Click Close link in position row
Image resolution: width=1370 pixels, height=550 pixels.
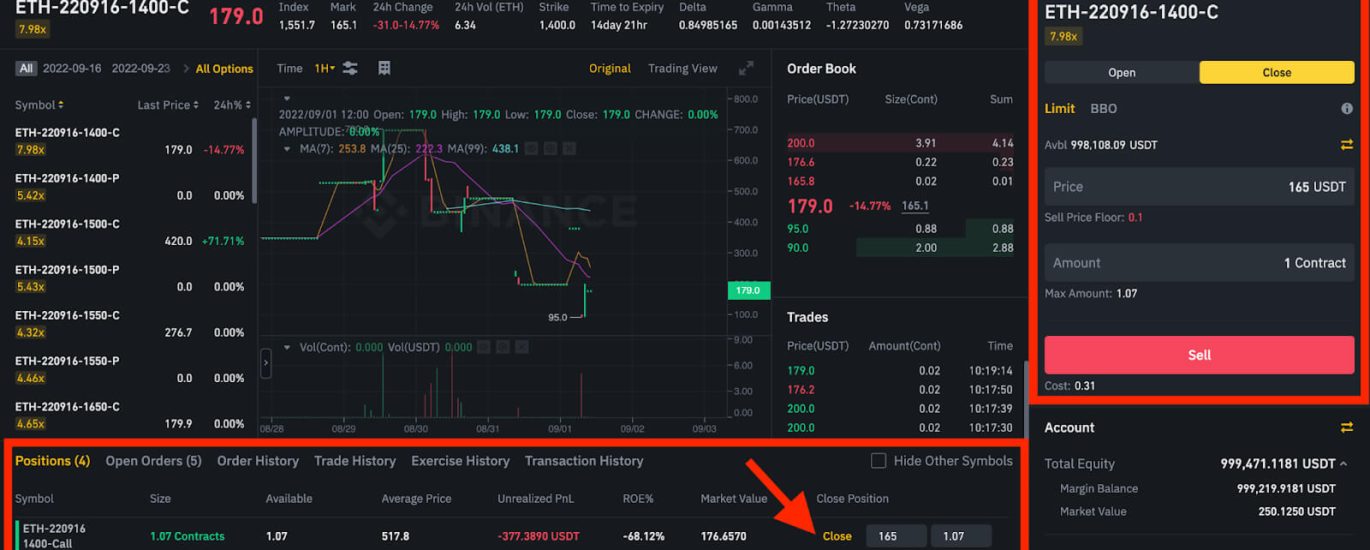pos(837,536)
